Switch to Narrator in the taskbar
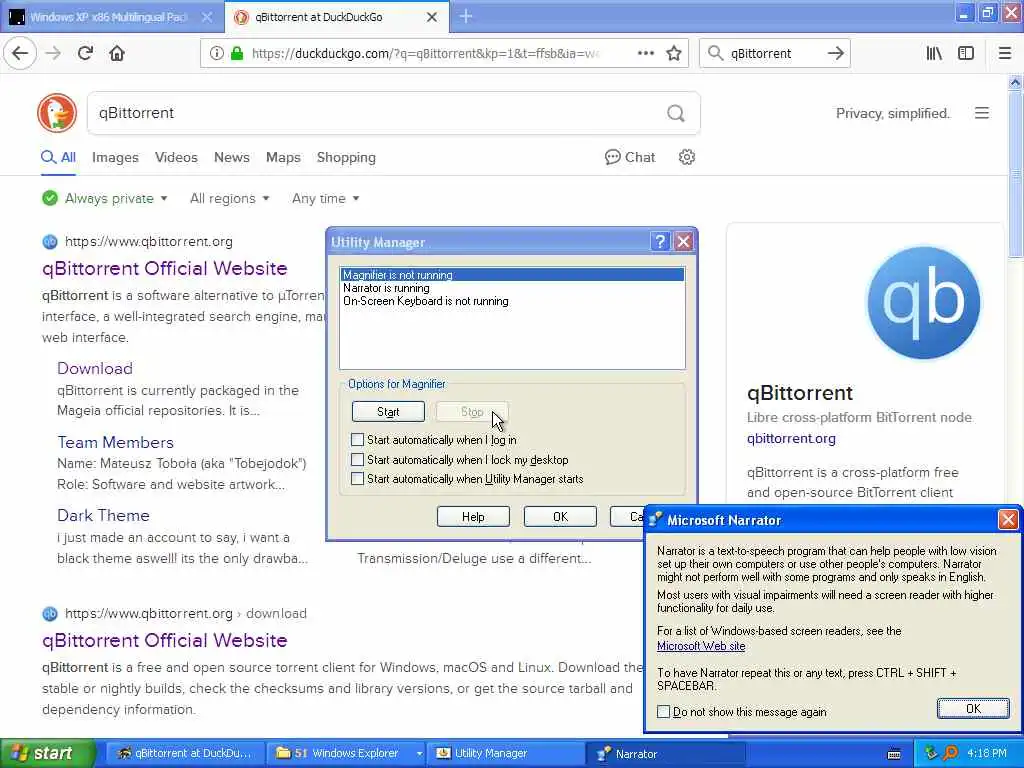This screenshot has height=768, width=1024. (667, 754)
